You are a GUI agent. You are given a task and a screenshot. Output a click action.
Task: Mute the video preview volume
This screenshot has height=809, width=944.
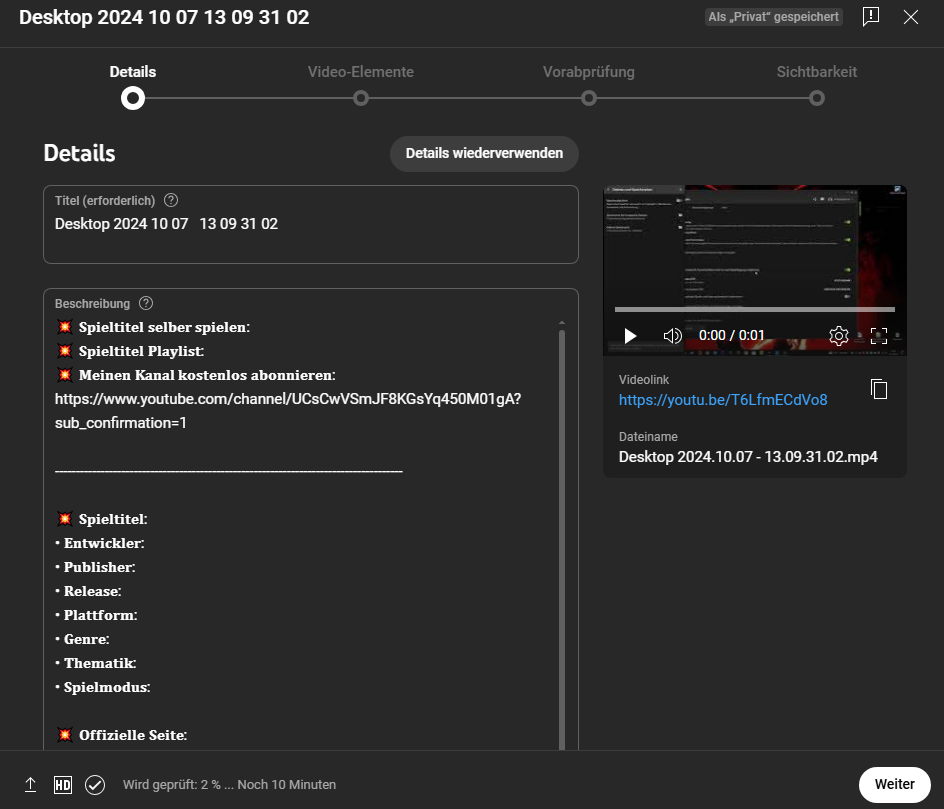[x=673, y=336]
